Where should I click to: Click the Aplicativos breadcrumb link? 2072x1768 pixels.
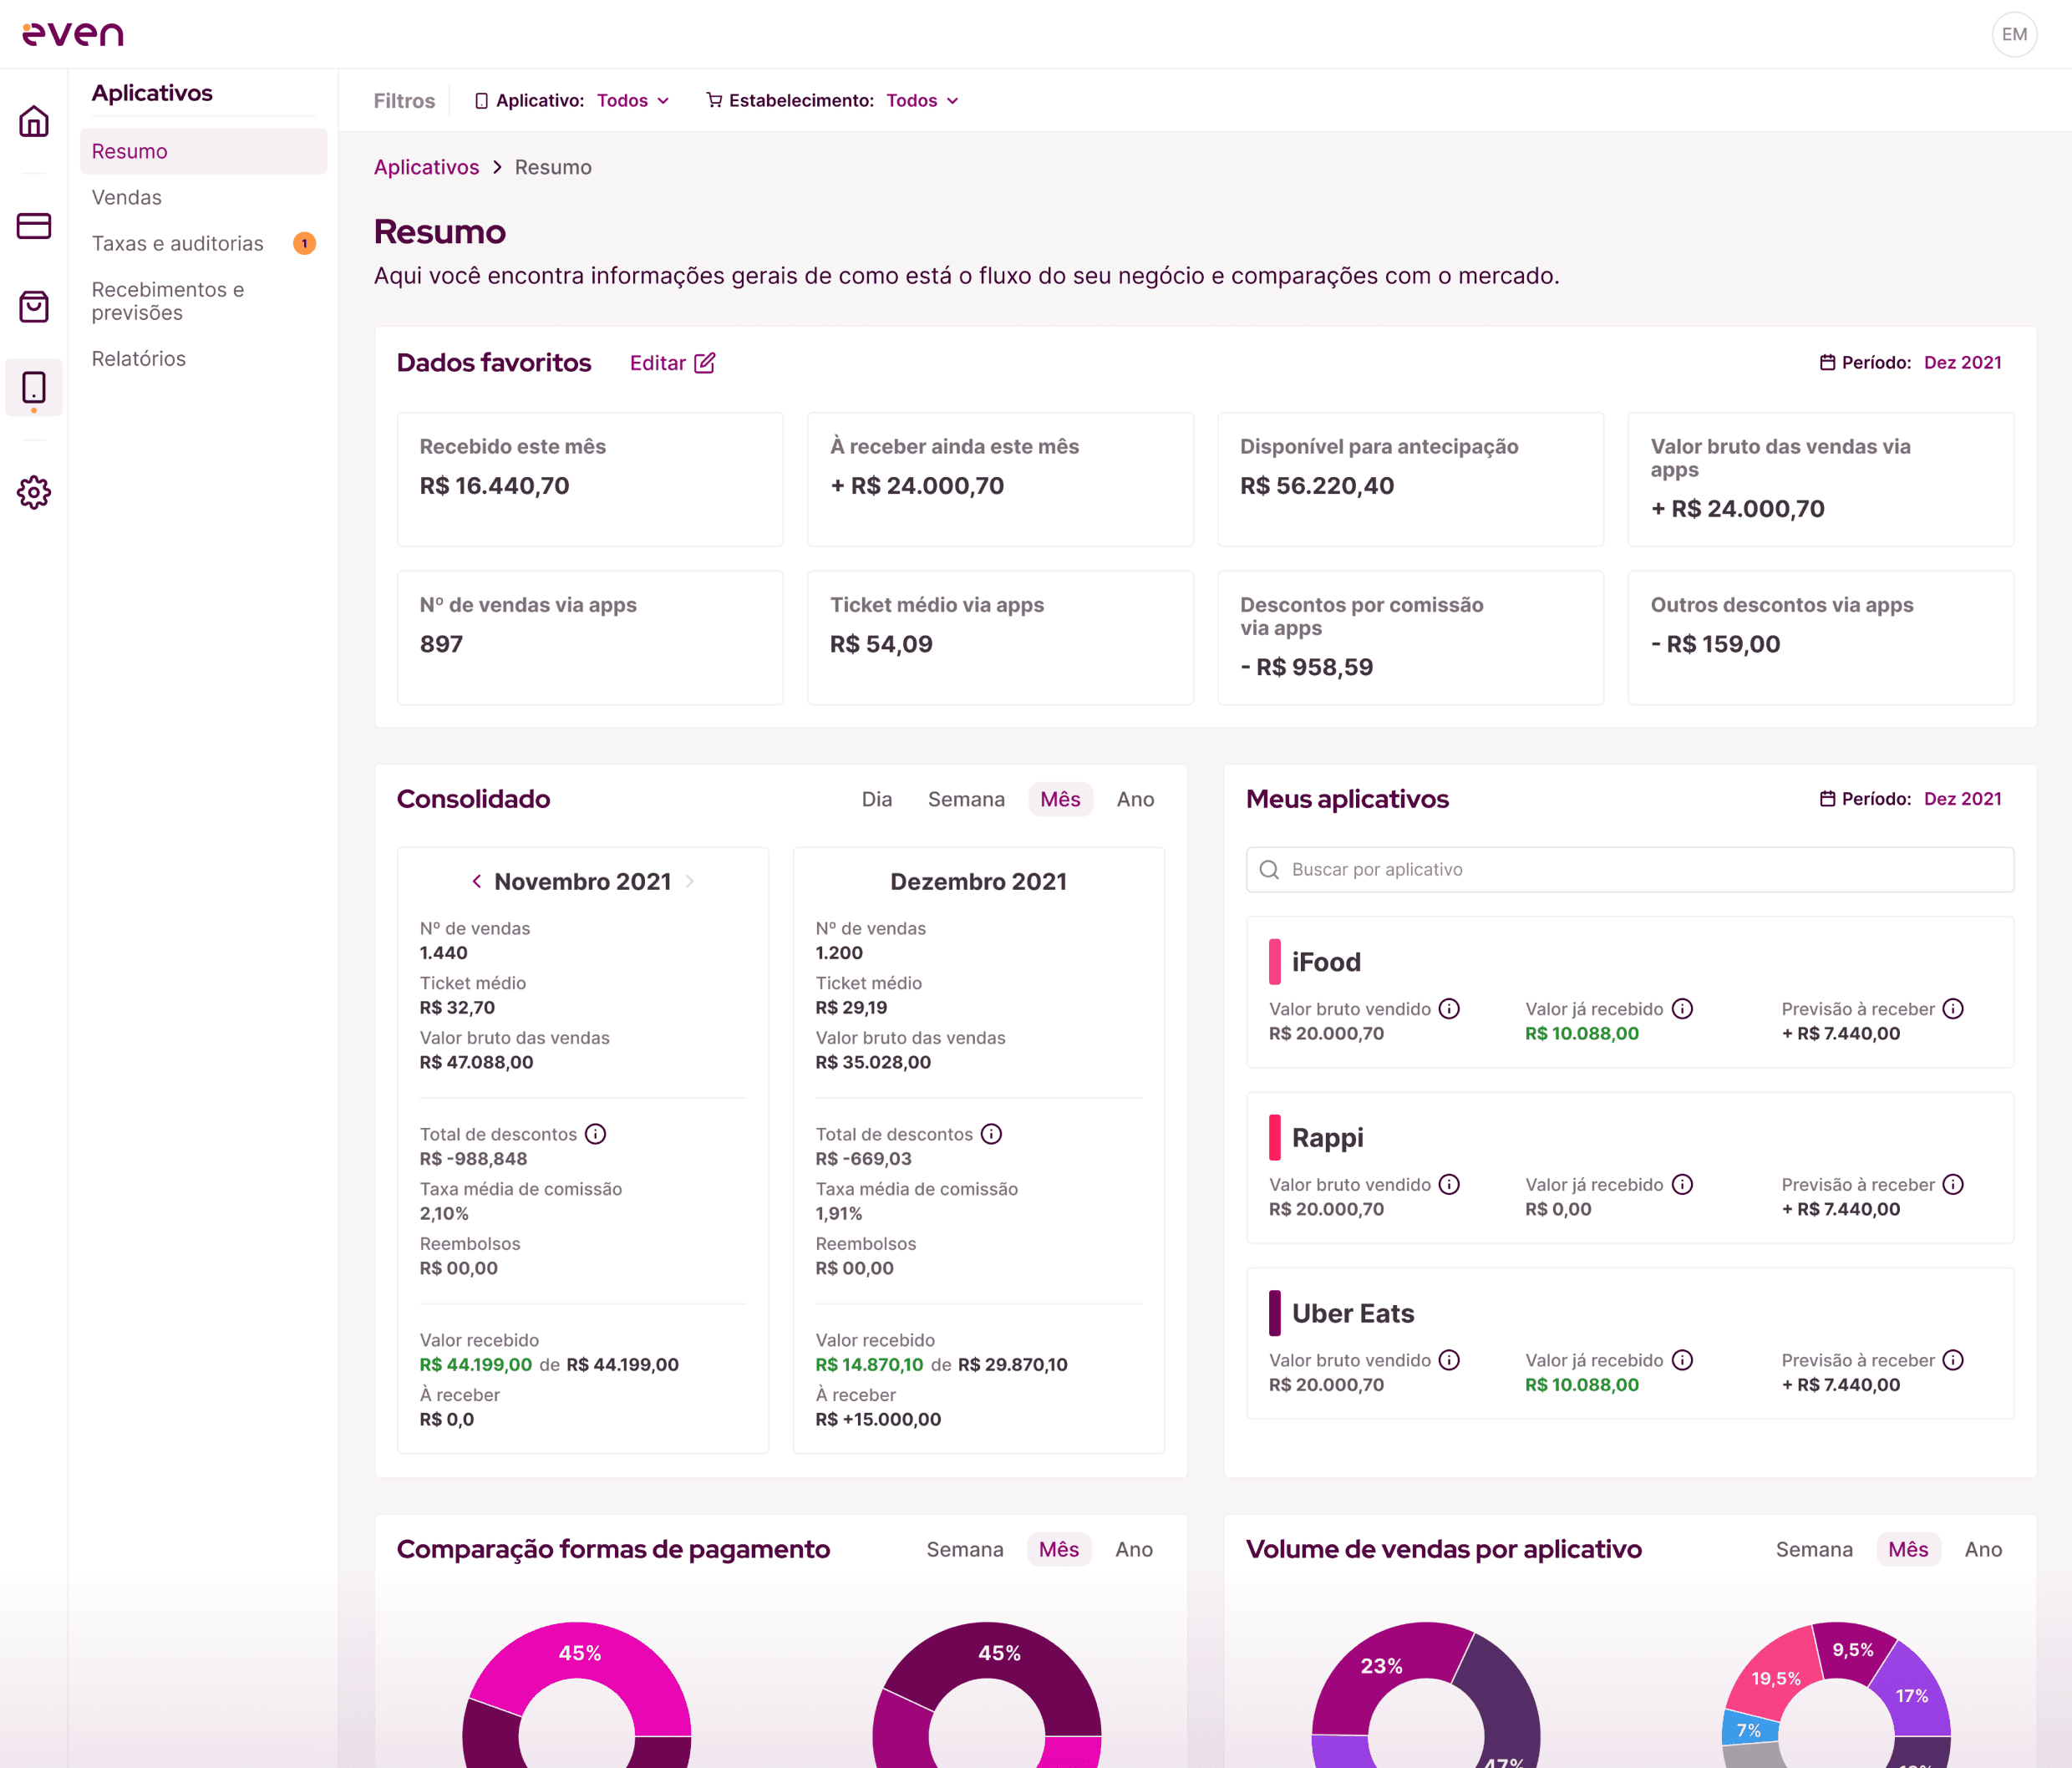coord(427,168)
